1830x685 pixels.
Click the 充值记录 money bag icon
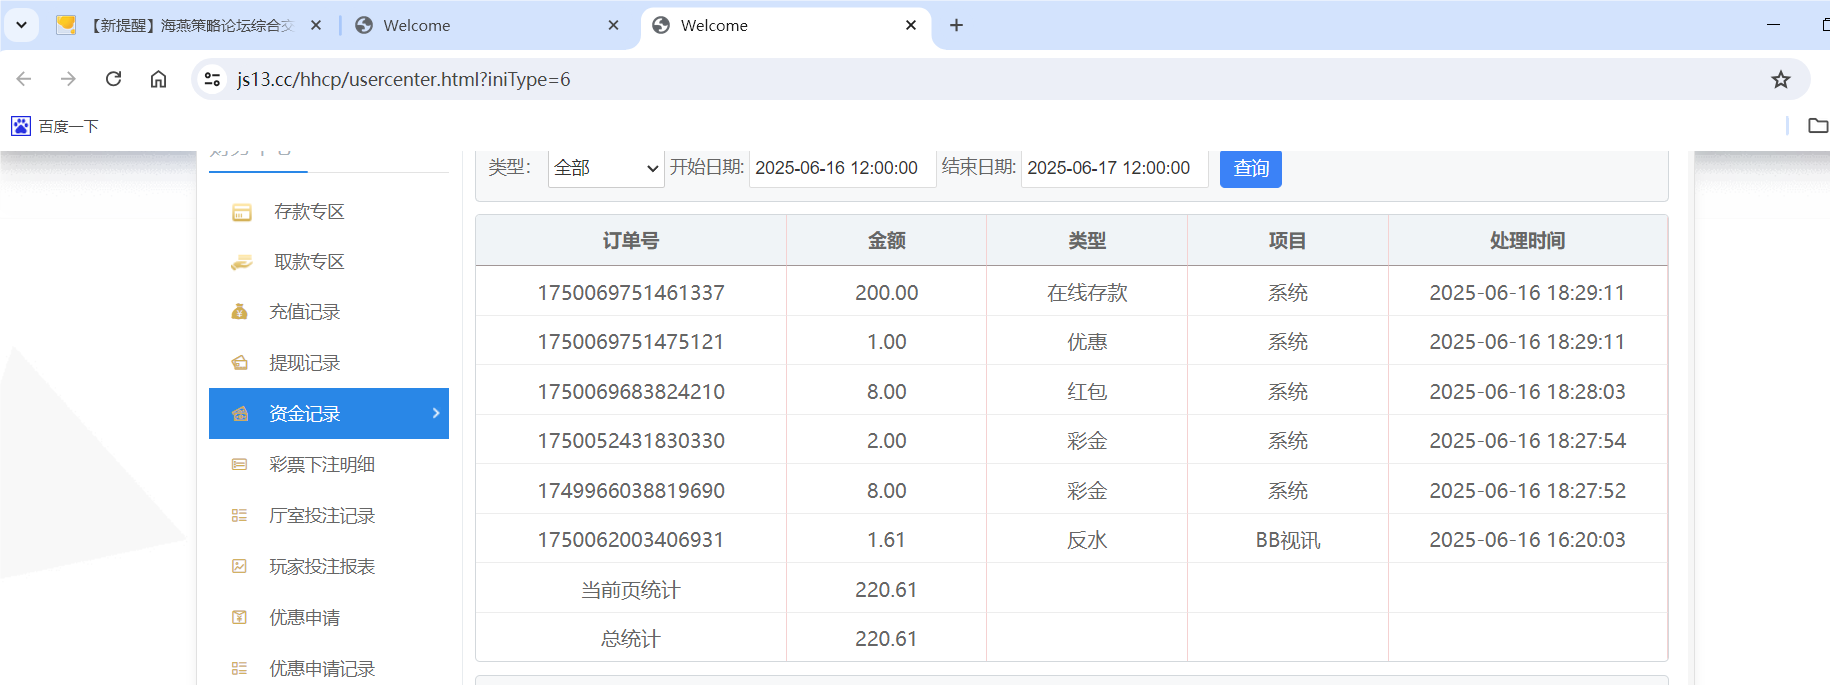point(239,312)
